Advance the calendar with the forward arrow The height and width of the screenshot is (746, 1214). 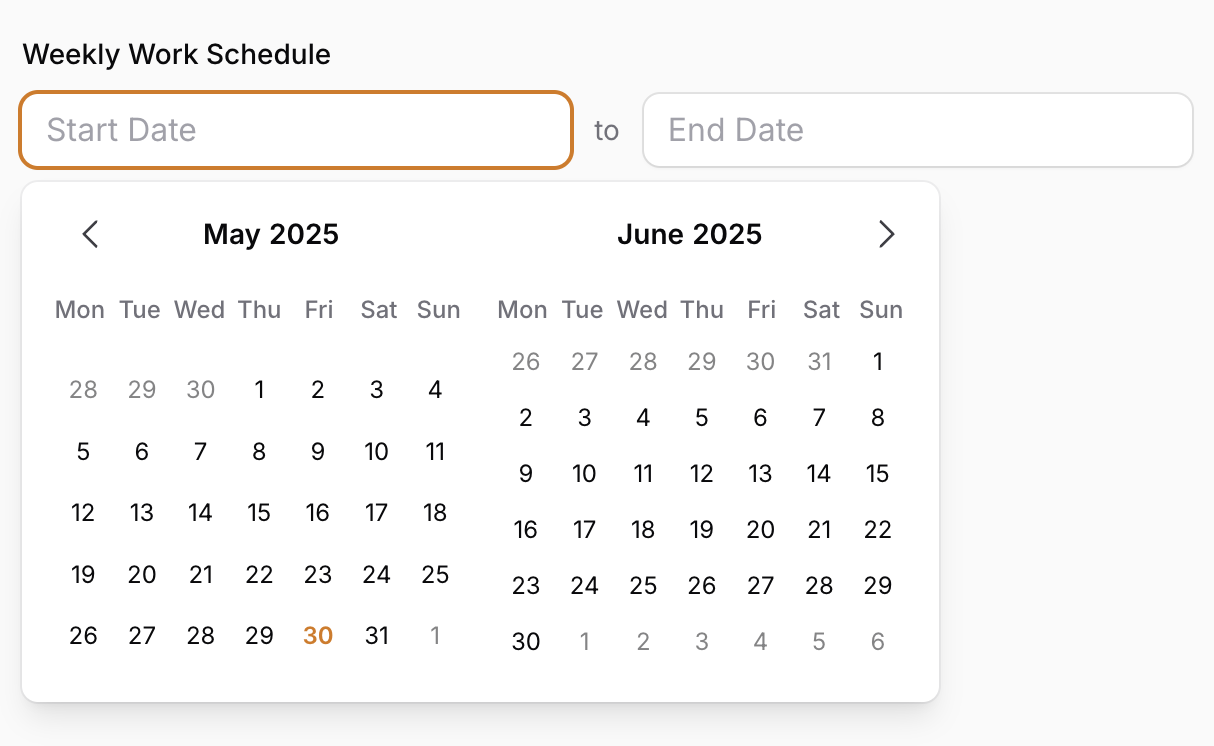click(886, 234)
